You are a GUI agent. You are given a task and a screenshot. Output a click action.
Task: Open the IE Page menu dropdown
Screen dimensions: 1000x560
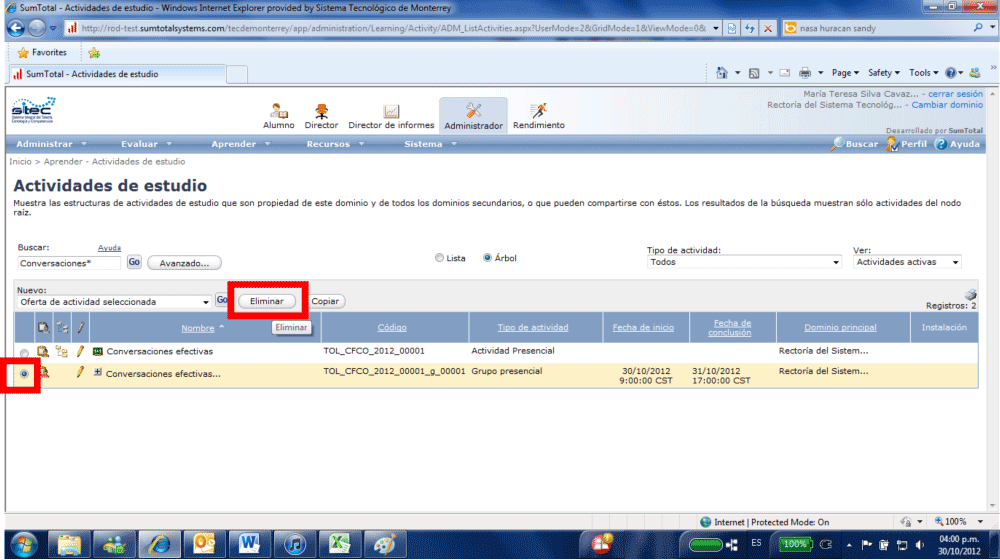tap(845, 73)
